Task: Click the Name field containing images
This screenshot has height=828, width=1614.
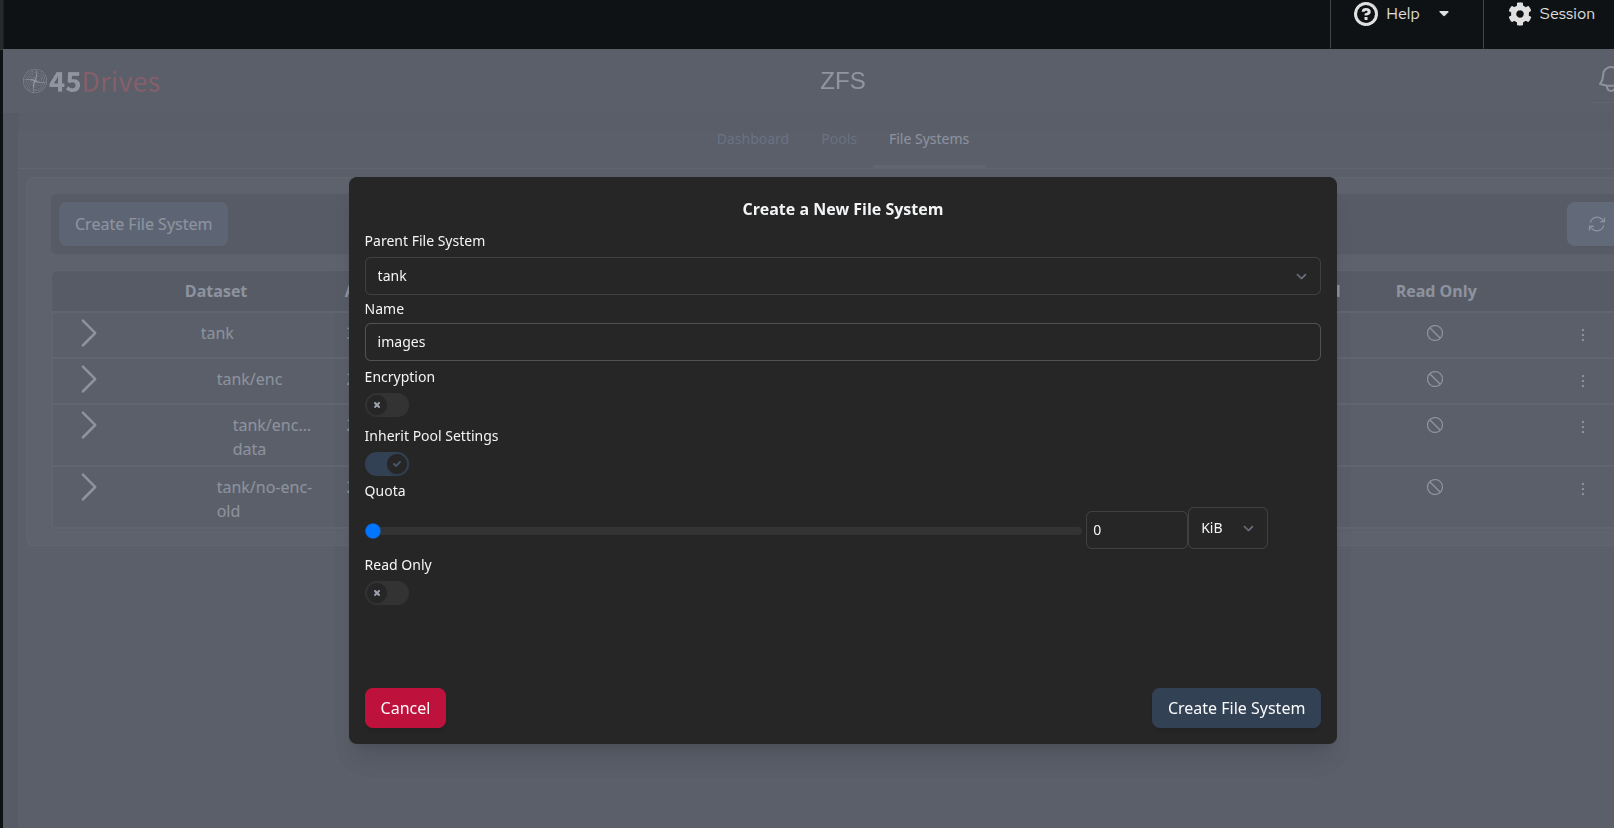Action: tap(841, 342)
